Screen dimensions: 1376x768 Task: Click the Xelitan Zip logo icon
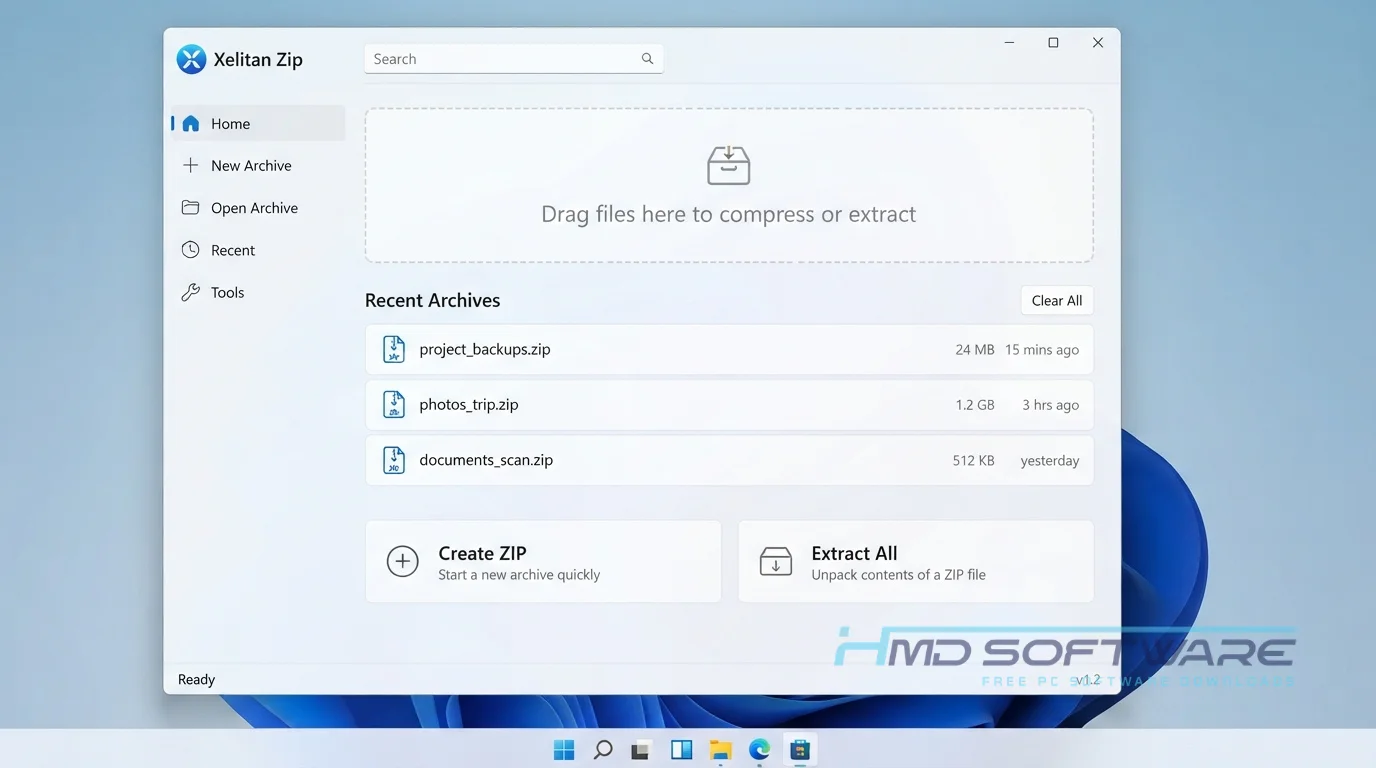191,60
